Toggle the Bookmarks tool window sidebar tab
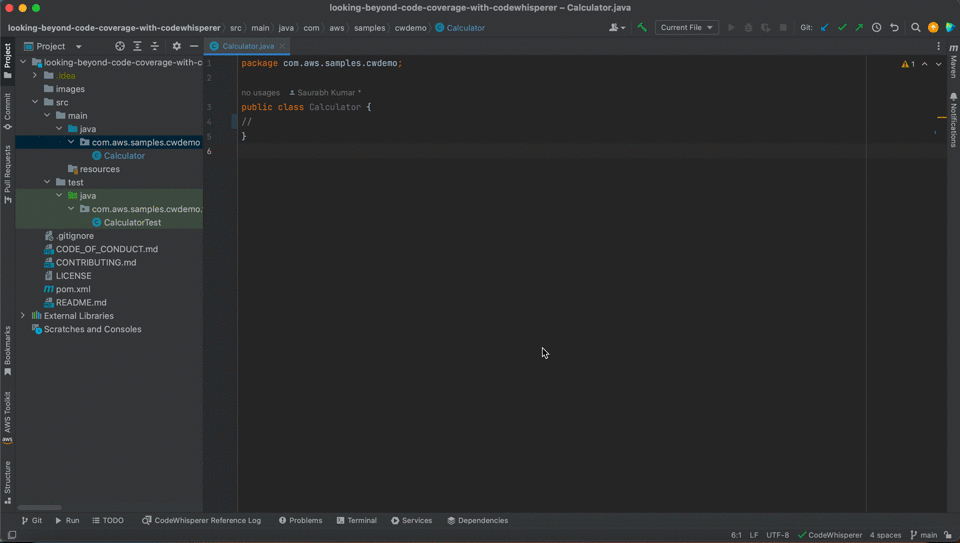 pos(7,351)
